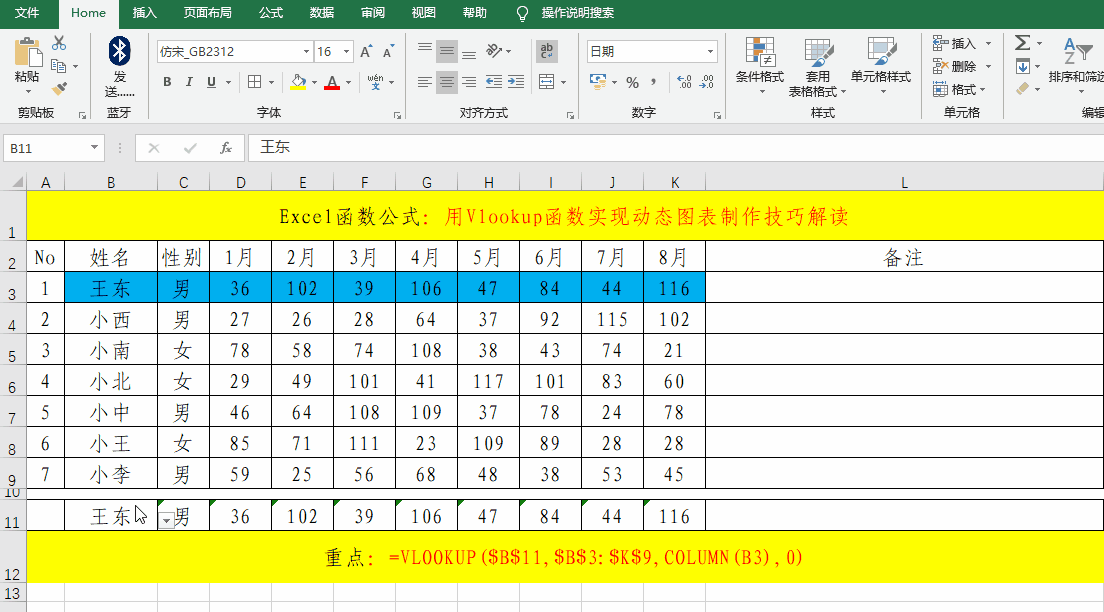Screen dimensions: 1104x612
Task: Click the 单元格样式 button
Action: (x=881, y=65)
